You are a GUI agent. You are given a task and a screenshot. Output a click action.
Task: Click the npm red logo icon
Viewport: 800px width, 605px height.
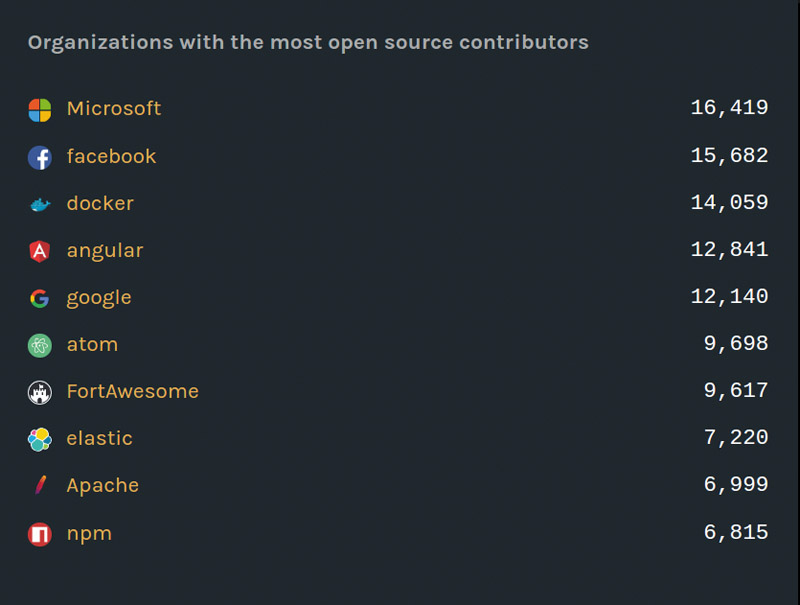coord(40,534)
